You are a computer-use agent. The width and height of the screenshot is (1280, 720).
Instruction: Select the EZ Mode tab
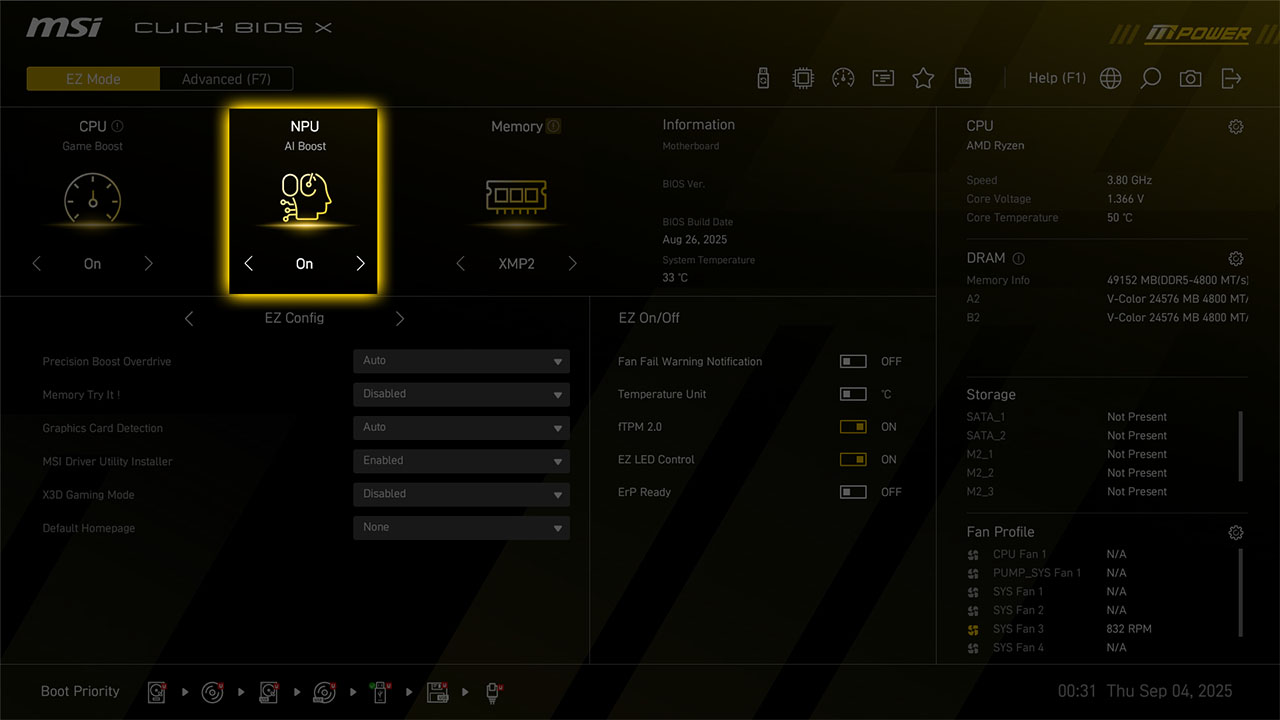(x=93, y=79)
